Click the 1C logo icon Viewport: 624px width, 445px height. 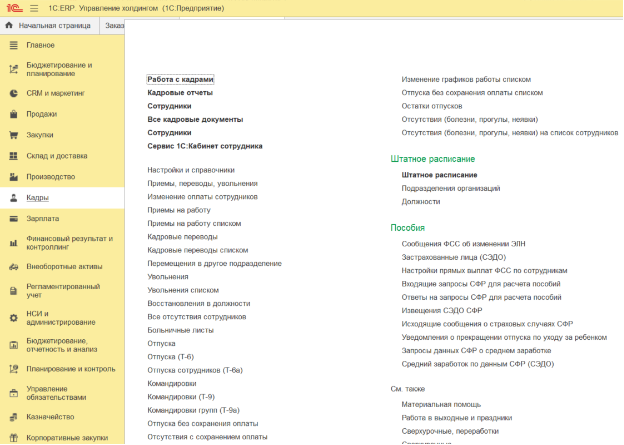14,8
